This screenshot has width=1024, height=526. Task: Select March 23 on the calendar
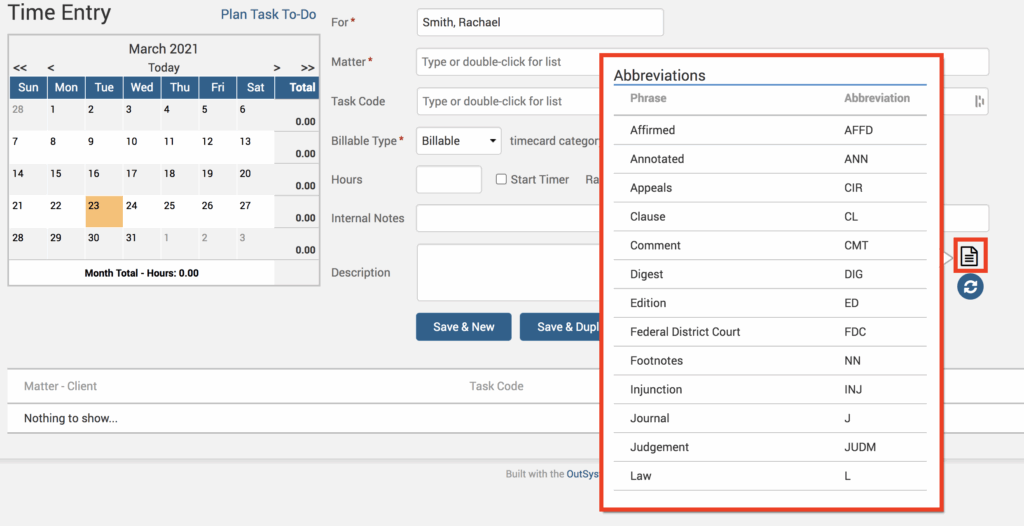click(x=103, y=211)
